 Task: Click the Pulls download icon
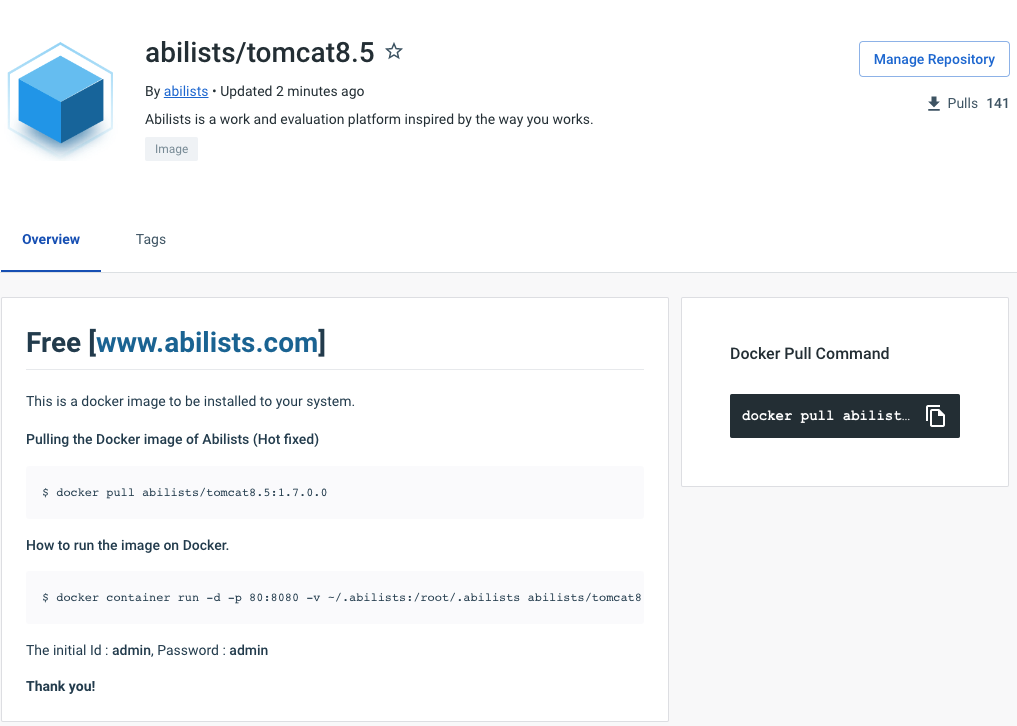pyautogui.click(x=933, y=103)
